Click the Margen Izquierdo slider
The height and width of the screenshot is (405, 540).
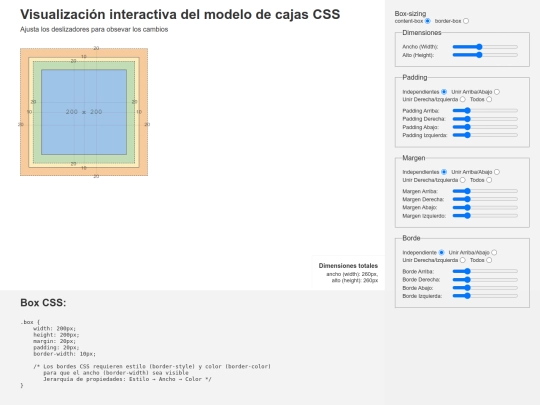485,216
